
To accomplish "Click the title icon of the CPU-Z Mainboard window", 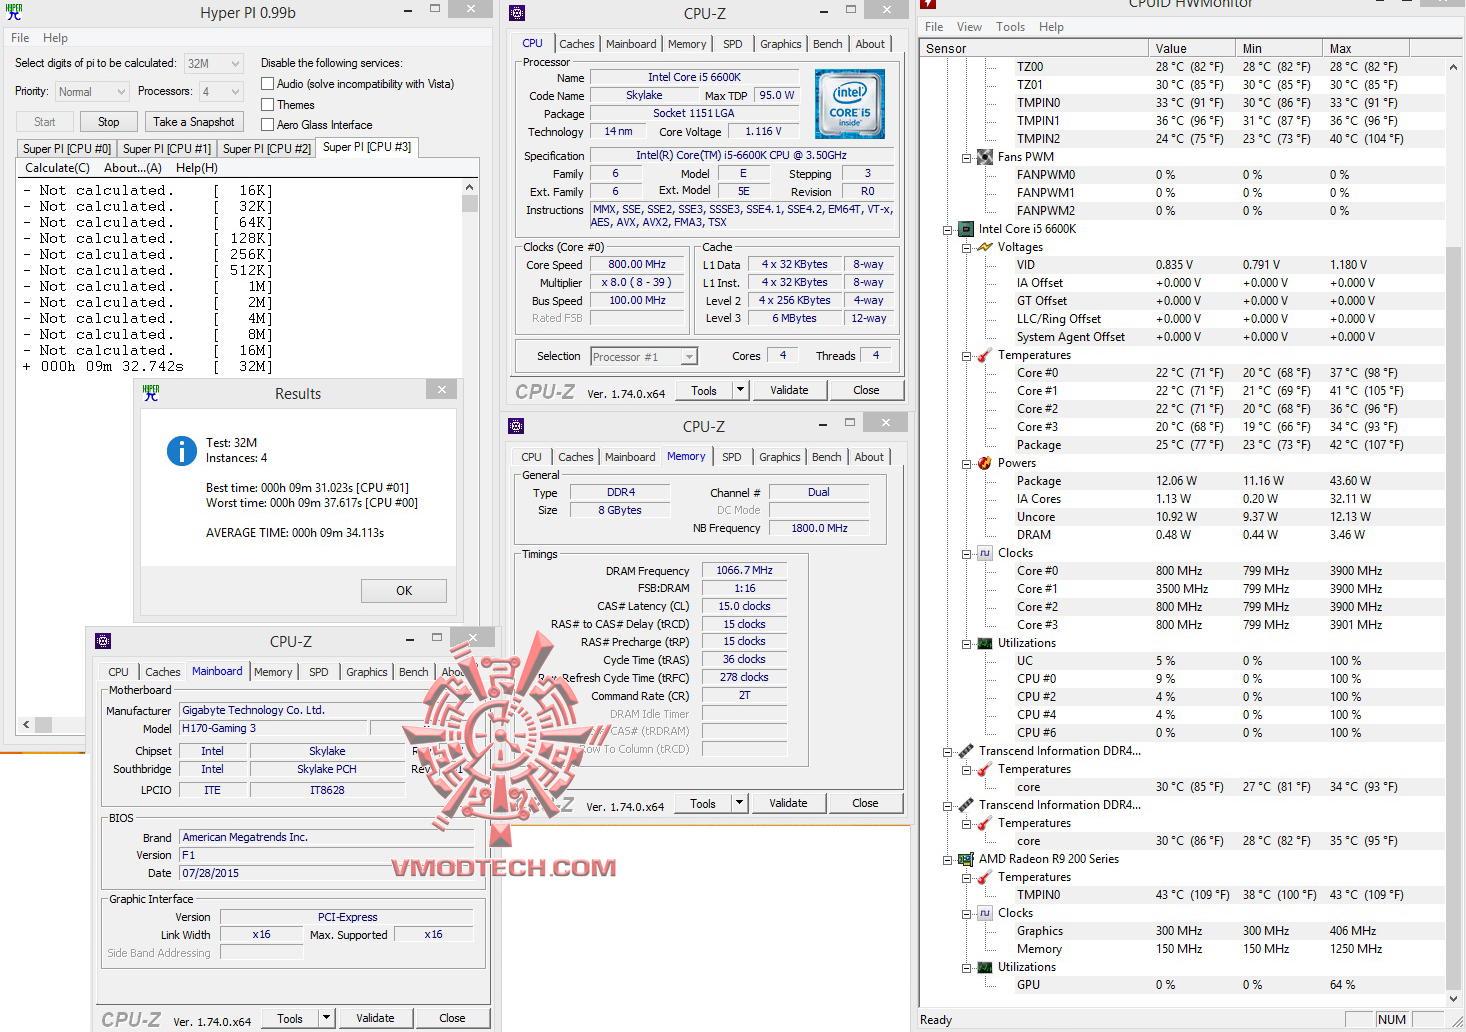I will [102, 641].
